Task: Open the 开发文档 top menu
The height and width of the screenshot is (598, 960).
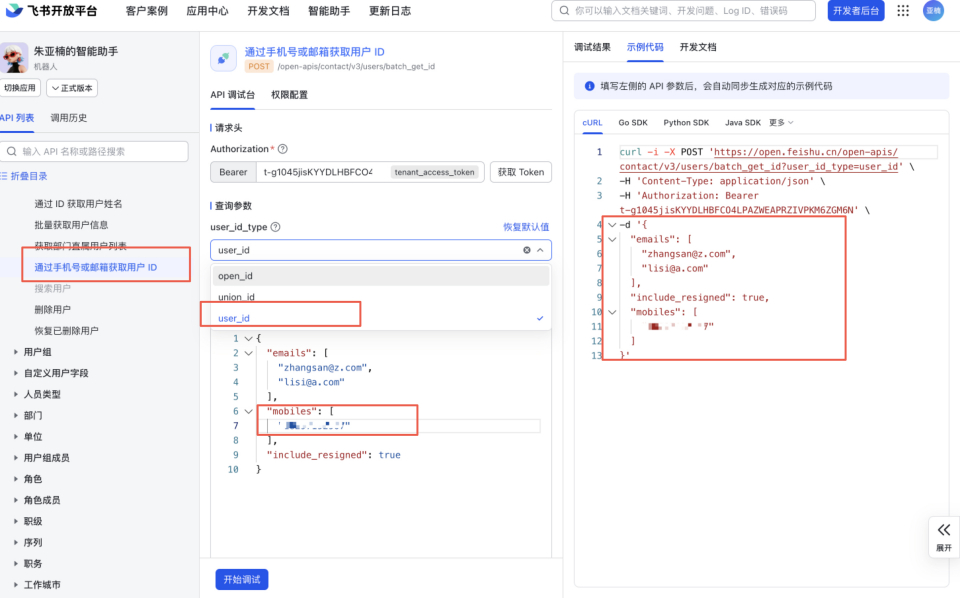Action: tap(268, 10)
